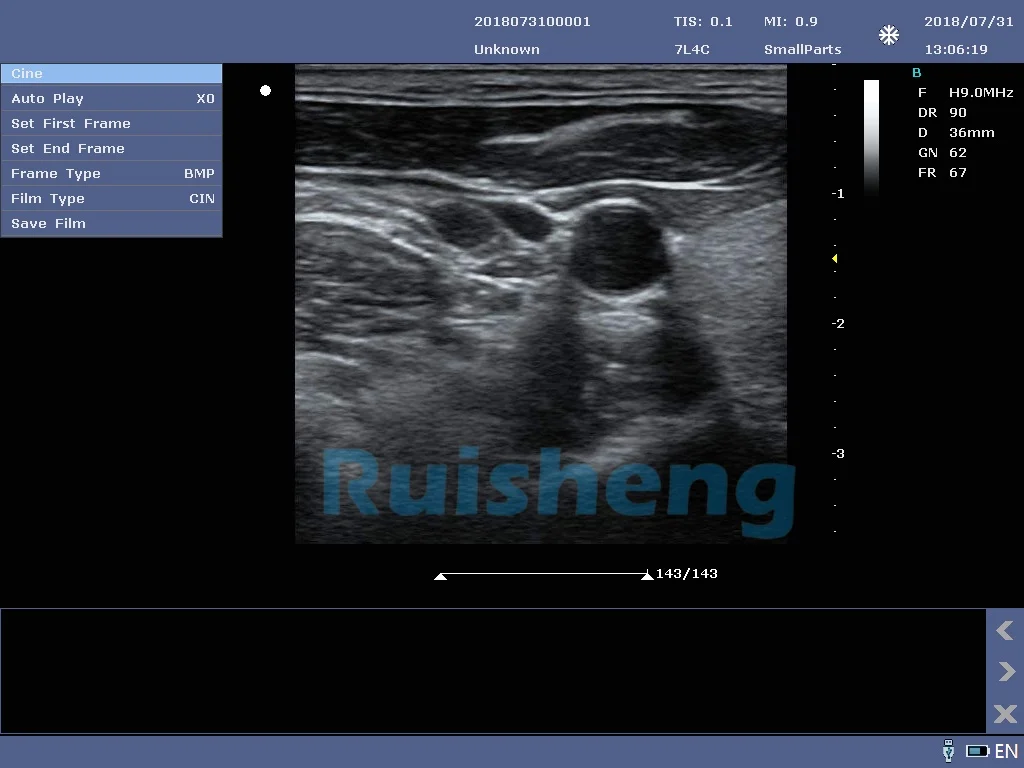Change Frame Type BMP option
The width and height of the screenshot is (1024, 768).
[111, 174]
